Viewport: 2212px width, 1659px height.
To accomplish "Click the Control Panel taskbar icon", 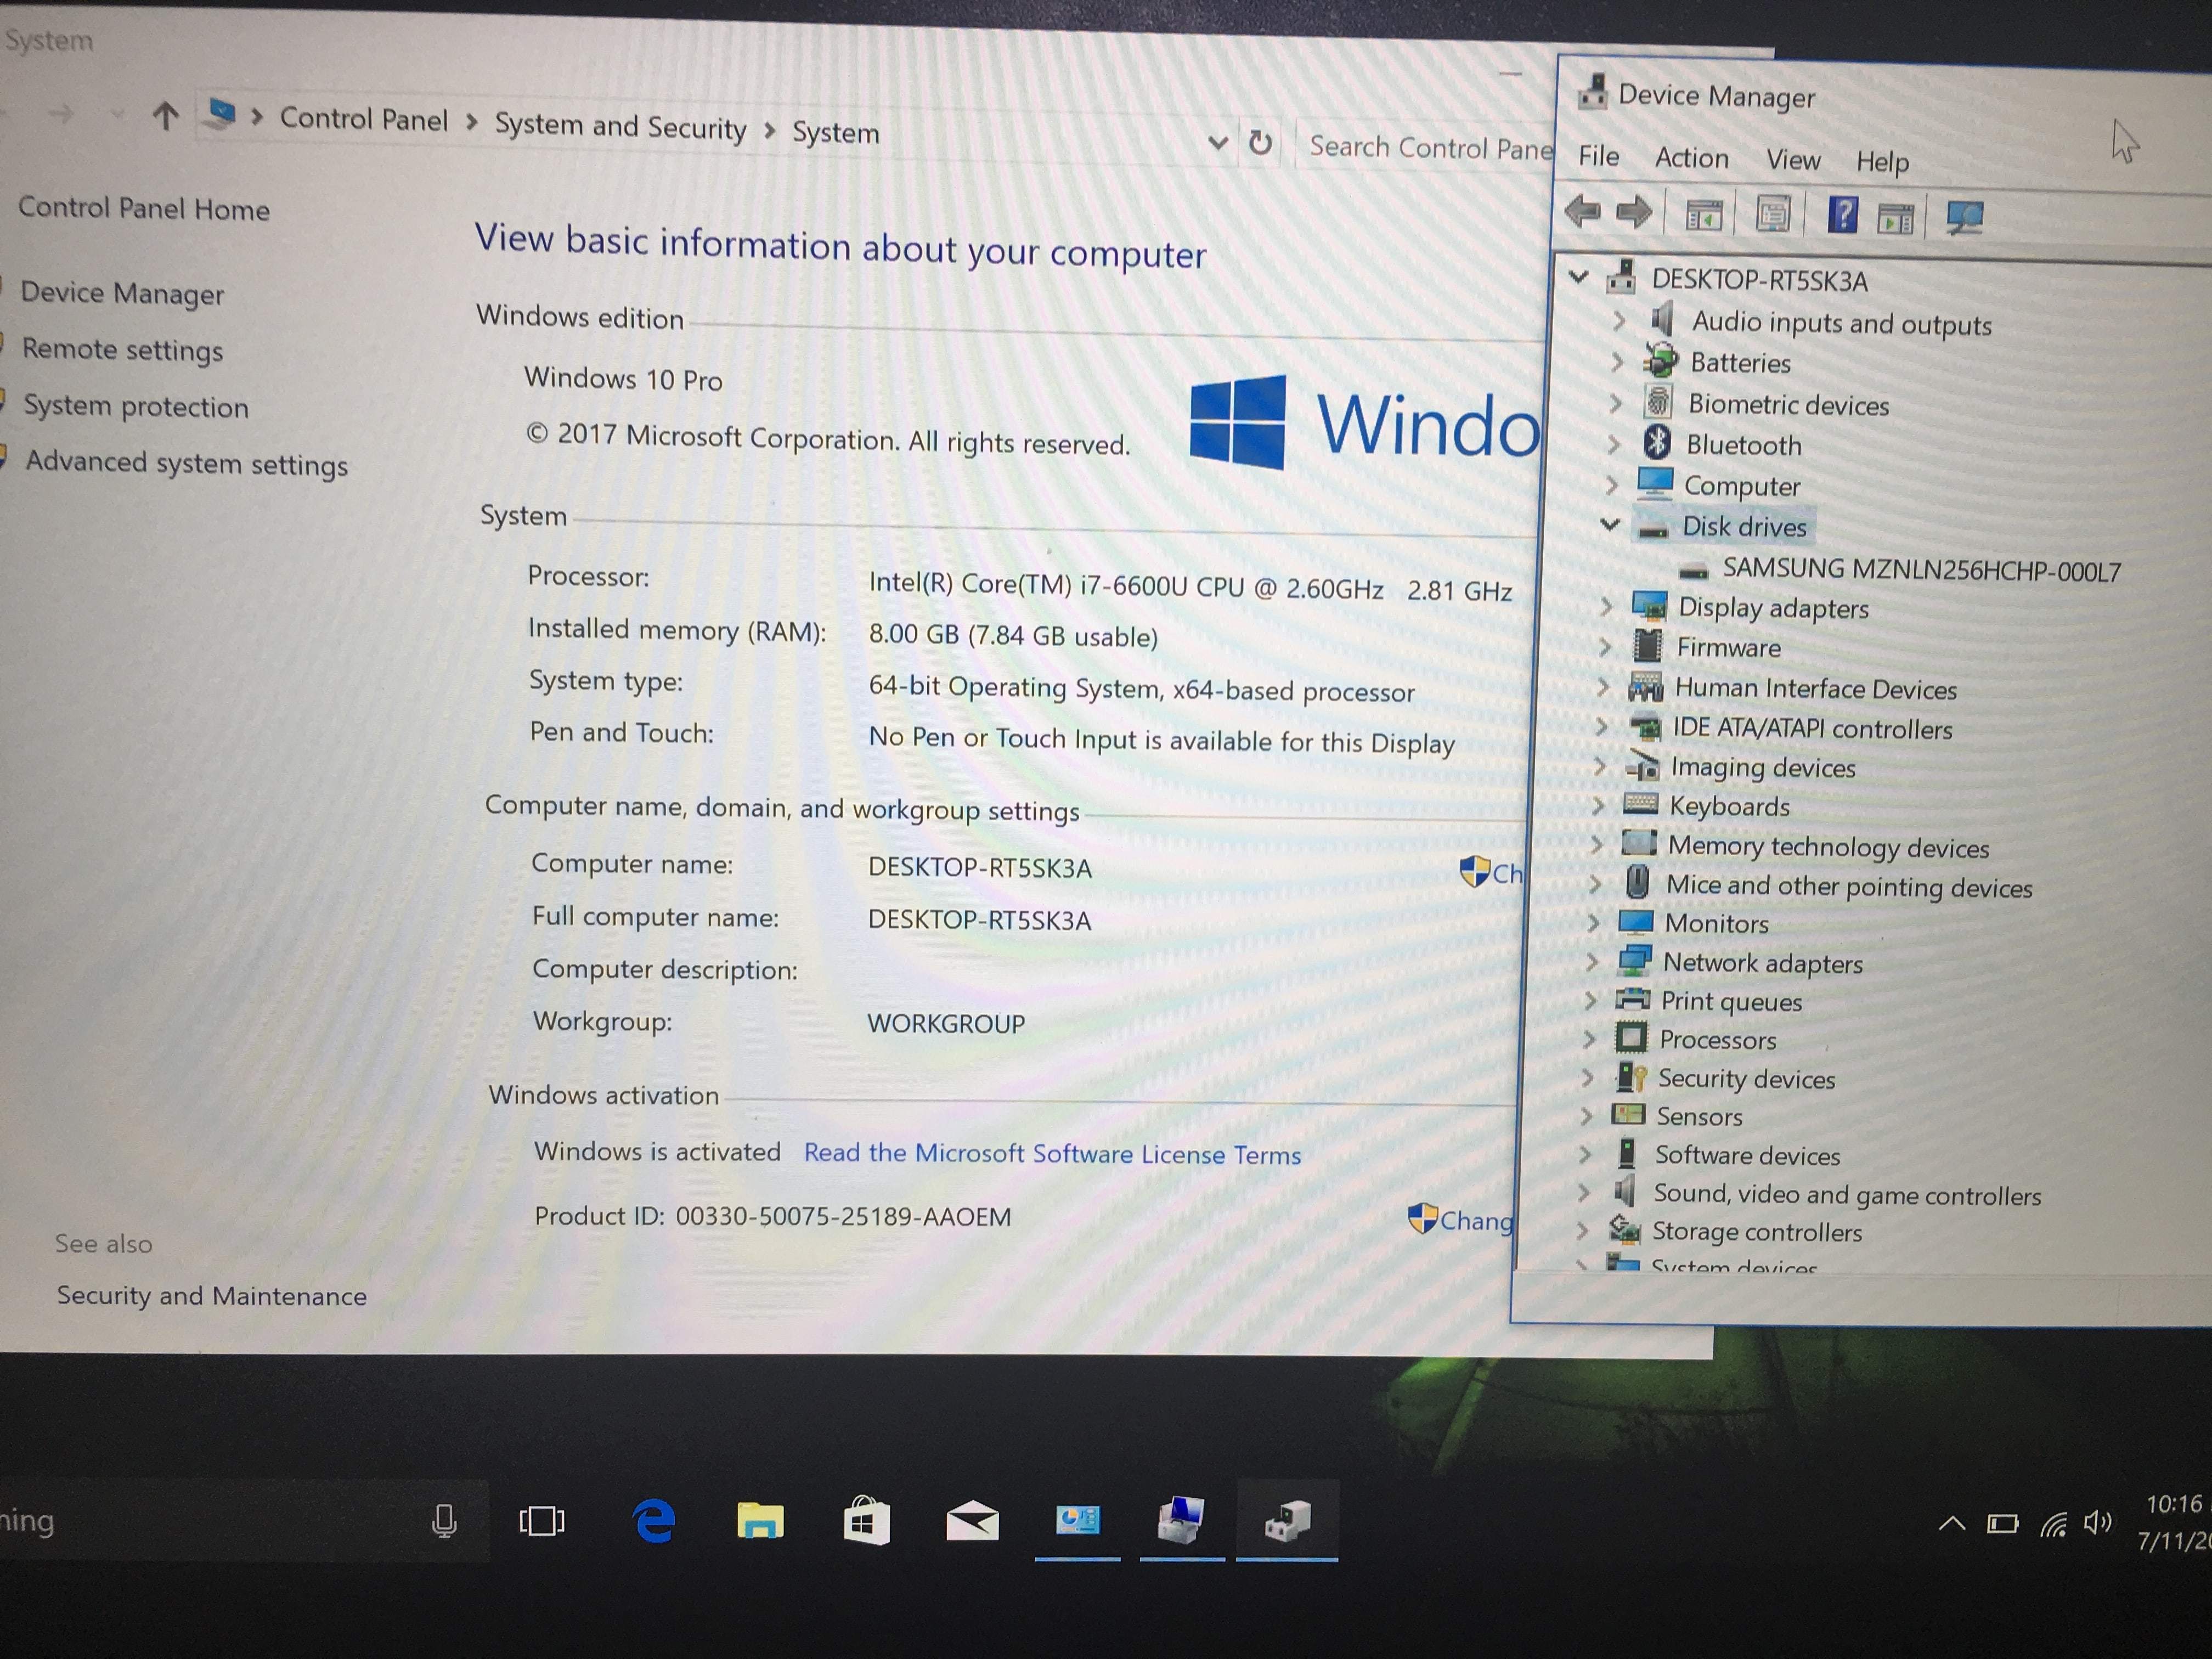I will [1077, 1520].
